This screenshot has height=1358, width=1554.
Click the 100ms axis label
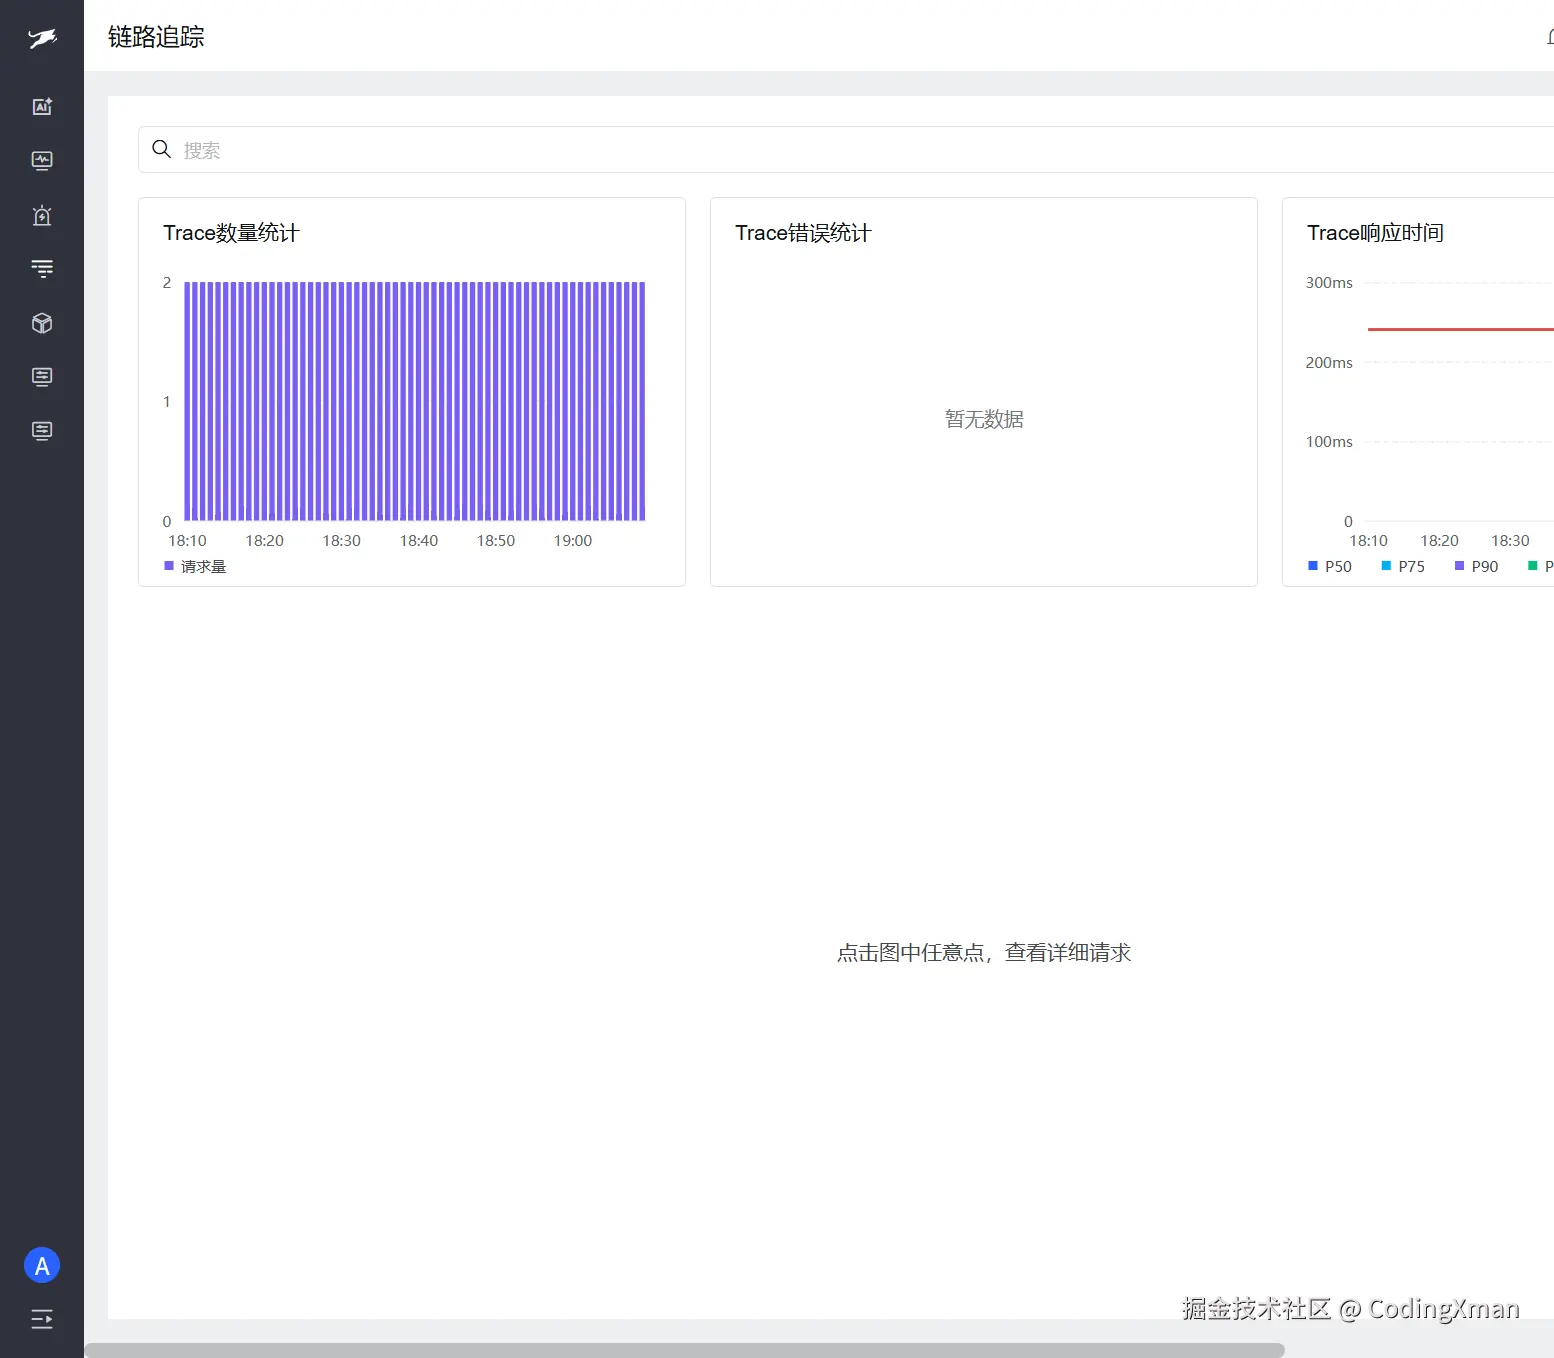pyautogui.click(x=1329, y=442)
